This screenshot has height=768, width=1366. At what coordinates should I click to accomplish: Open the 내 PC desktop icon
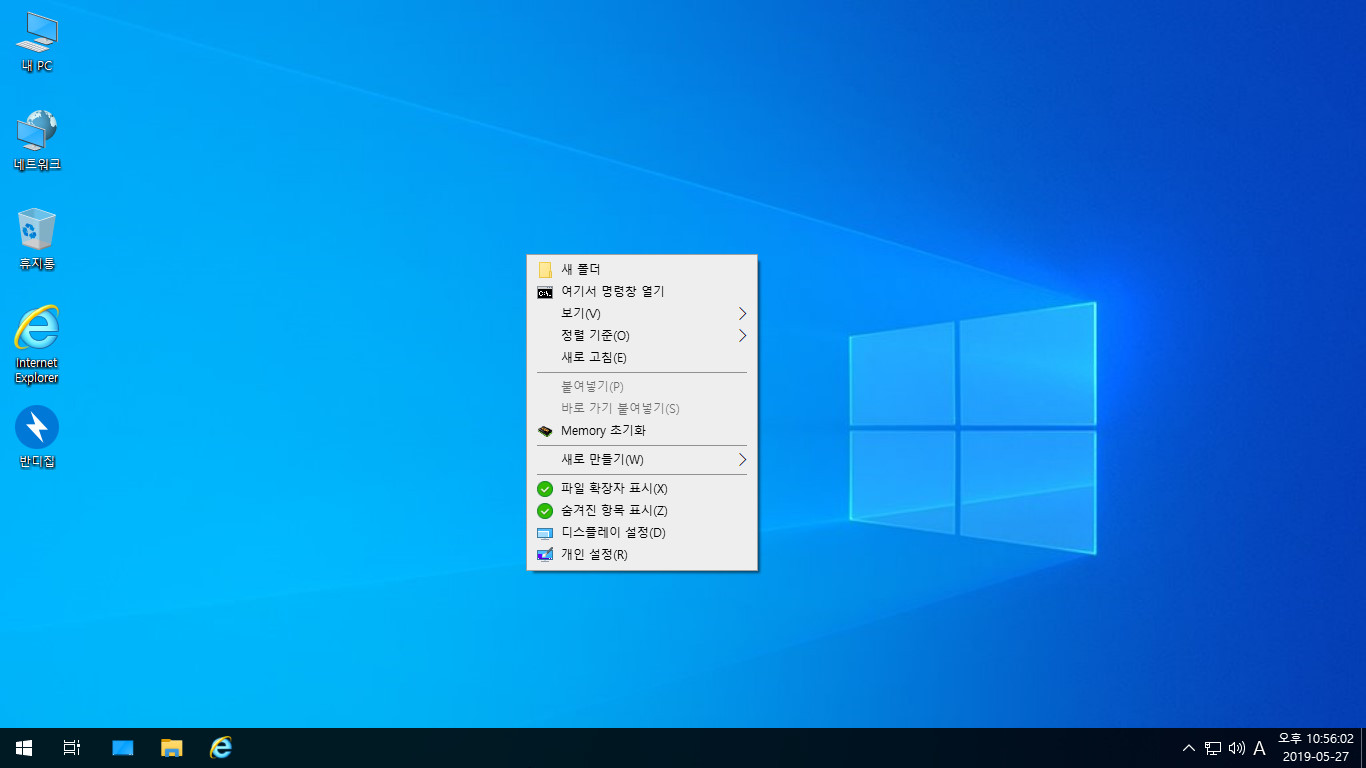37,43
